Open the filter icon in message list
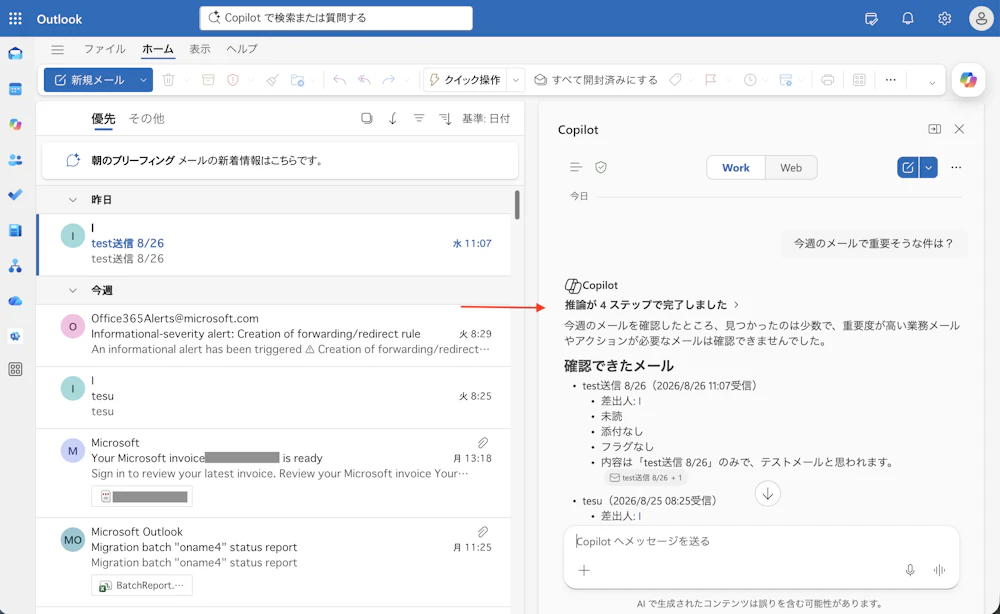Image resolution: width=1000 pixels, height=614 pixels. pyautogui.click(x=419, y=118)
